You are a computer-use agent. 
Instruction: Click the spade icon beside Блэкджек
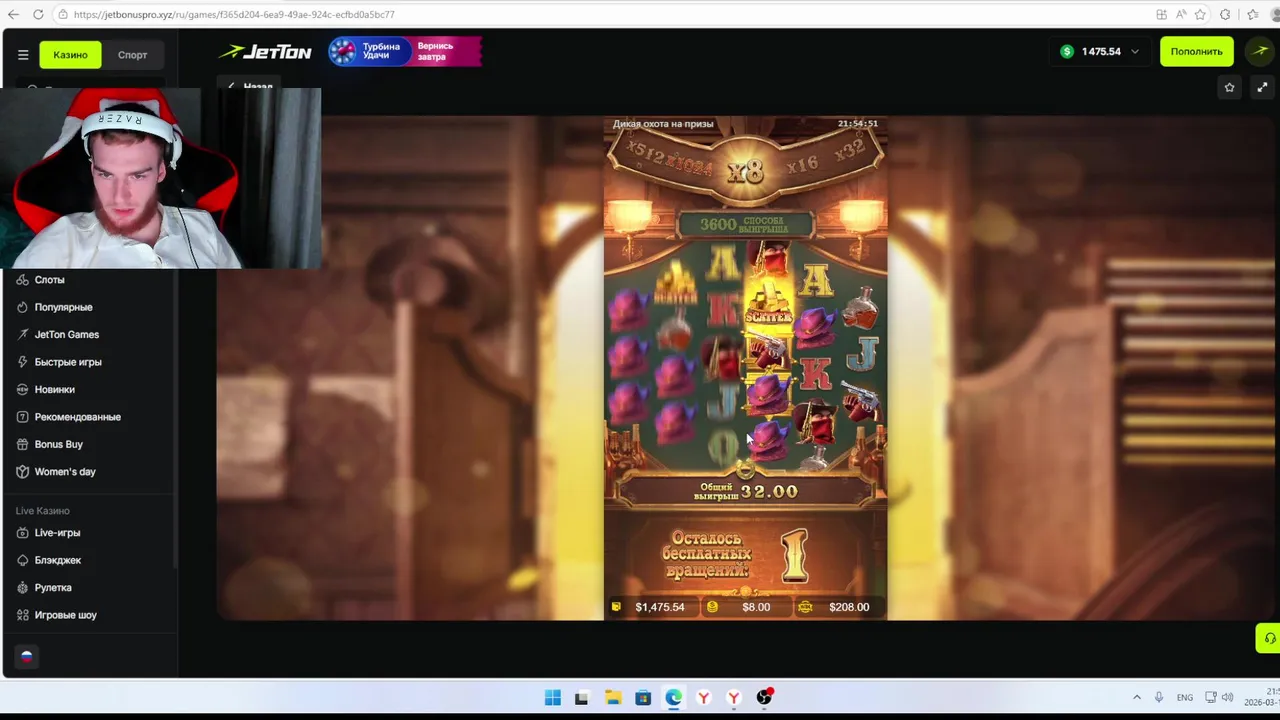coord(22,560)
